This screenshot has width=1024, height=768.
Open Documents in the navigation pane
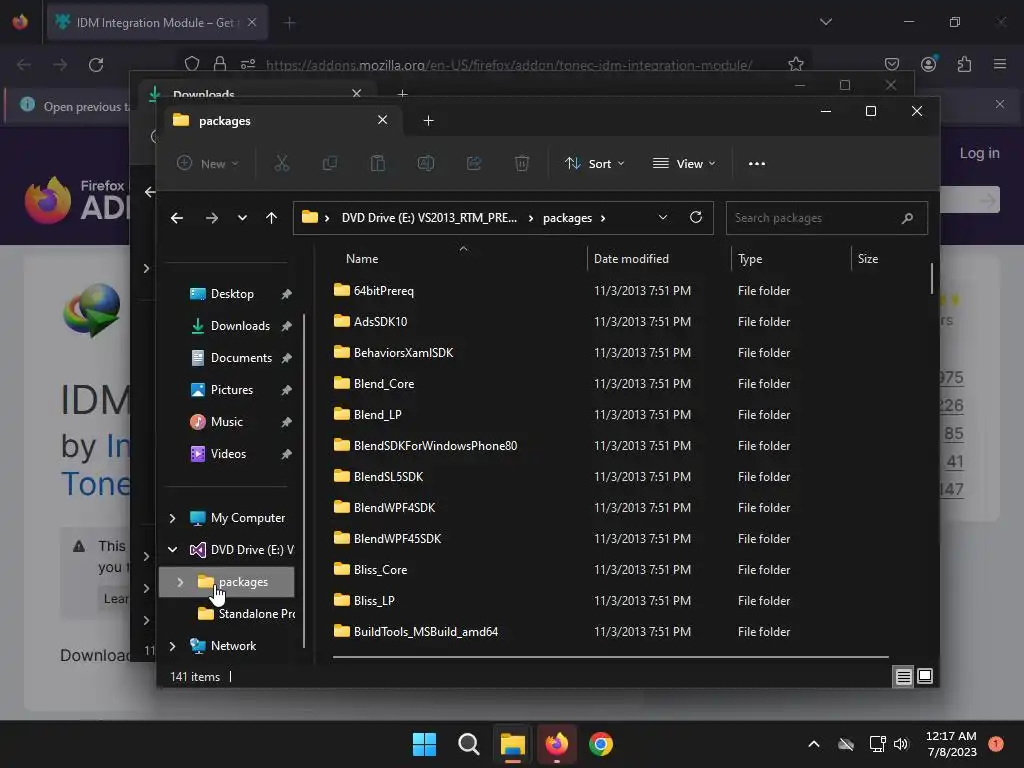[x=241, y=358]
